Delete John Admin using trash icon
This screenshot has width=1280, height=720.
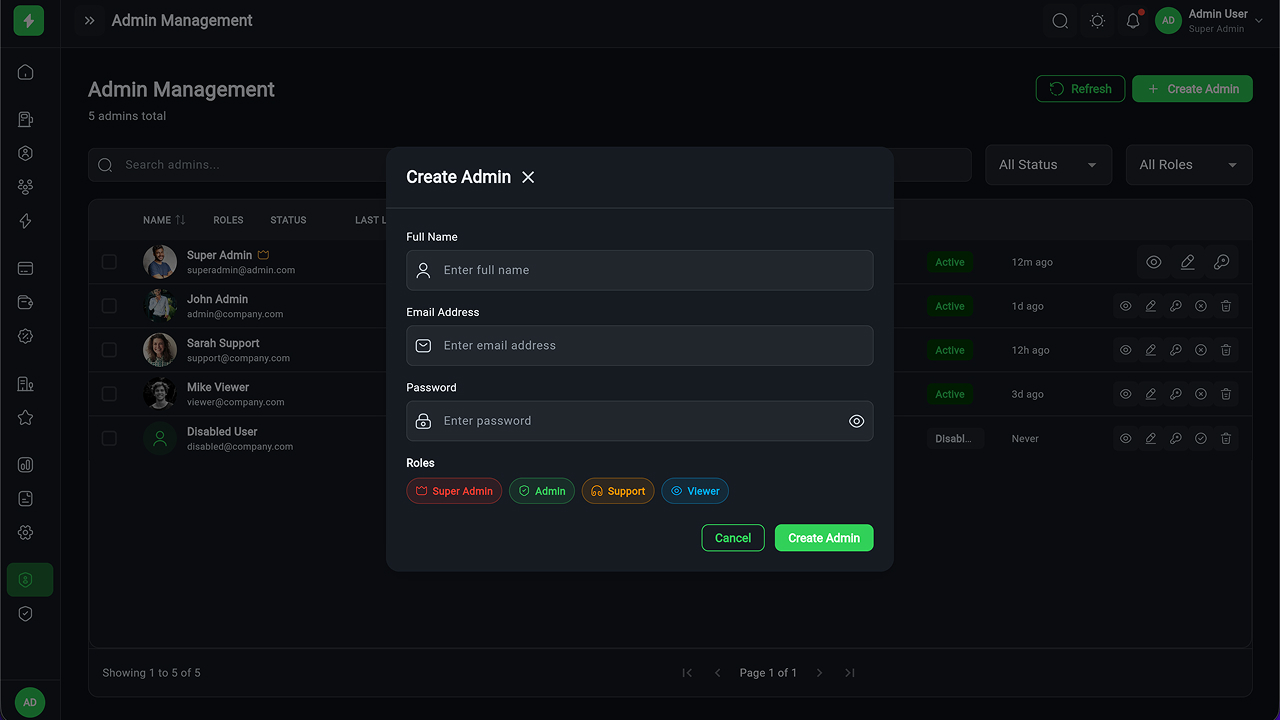pyautogui.click(x=1226, y=306)
